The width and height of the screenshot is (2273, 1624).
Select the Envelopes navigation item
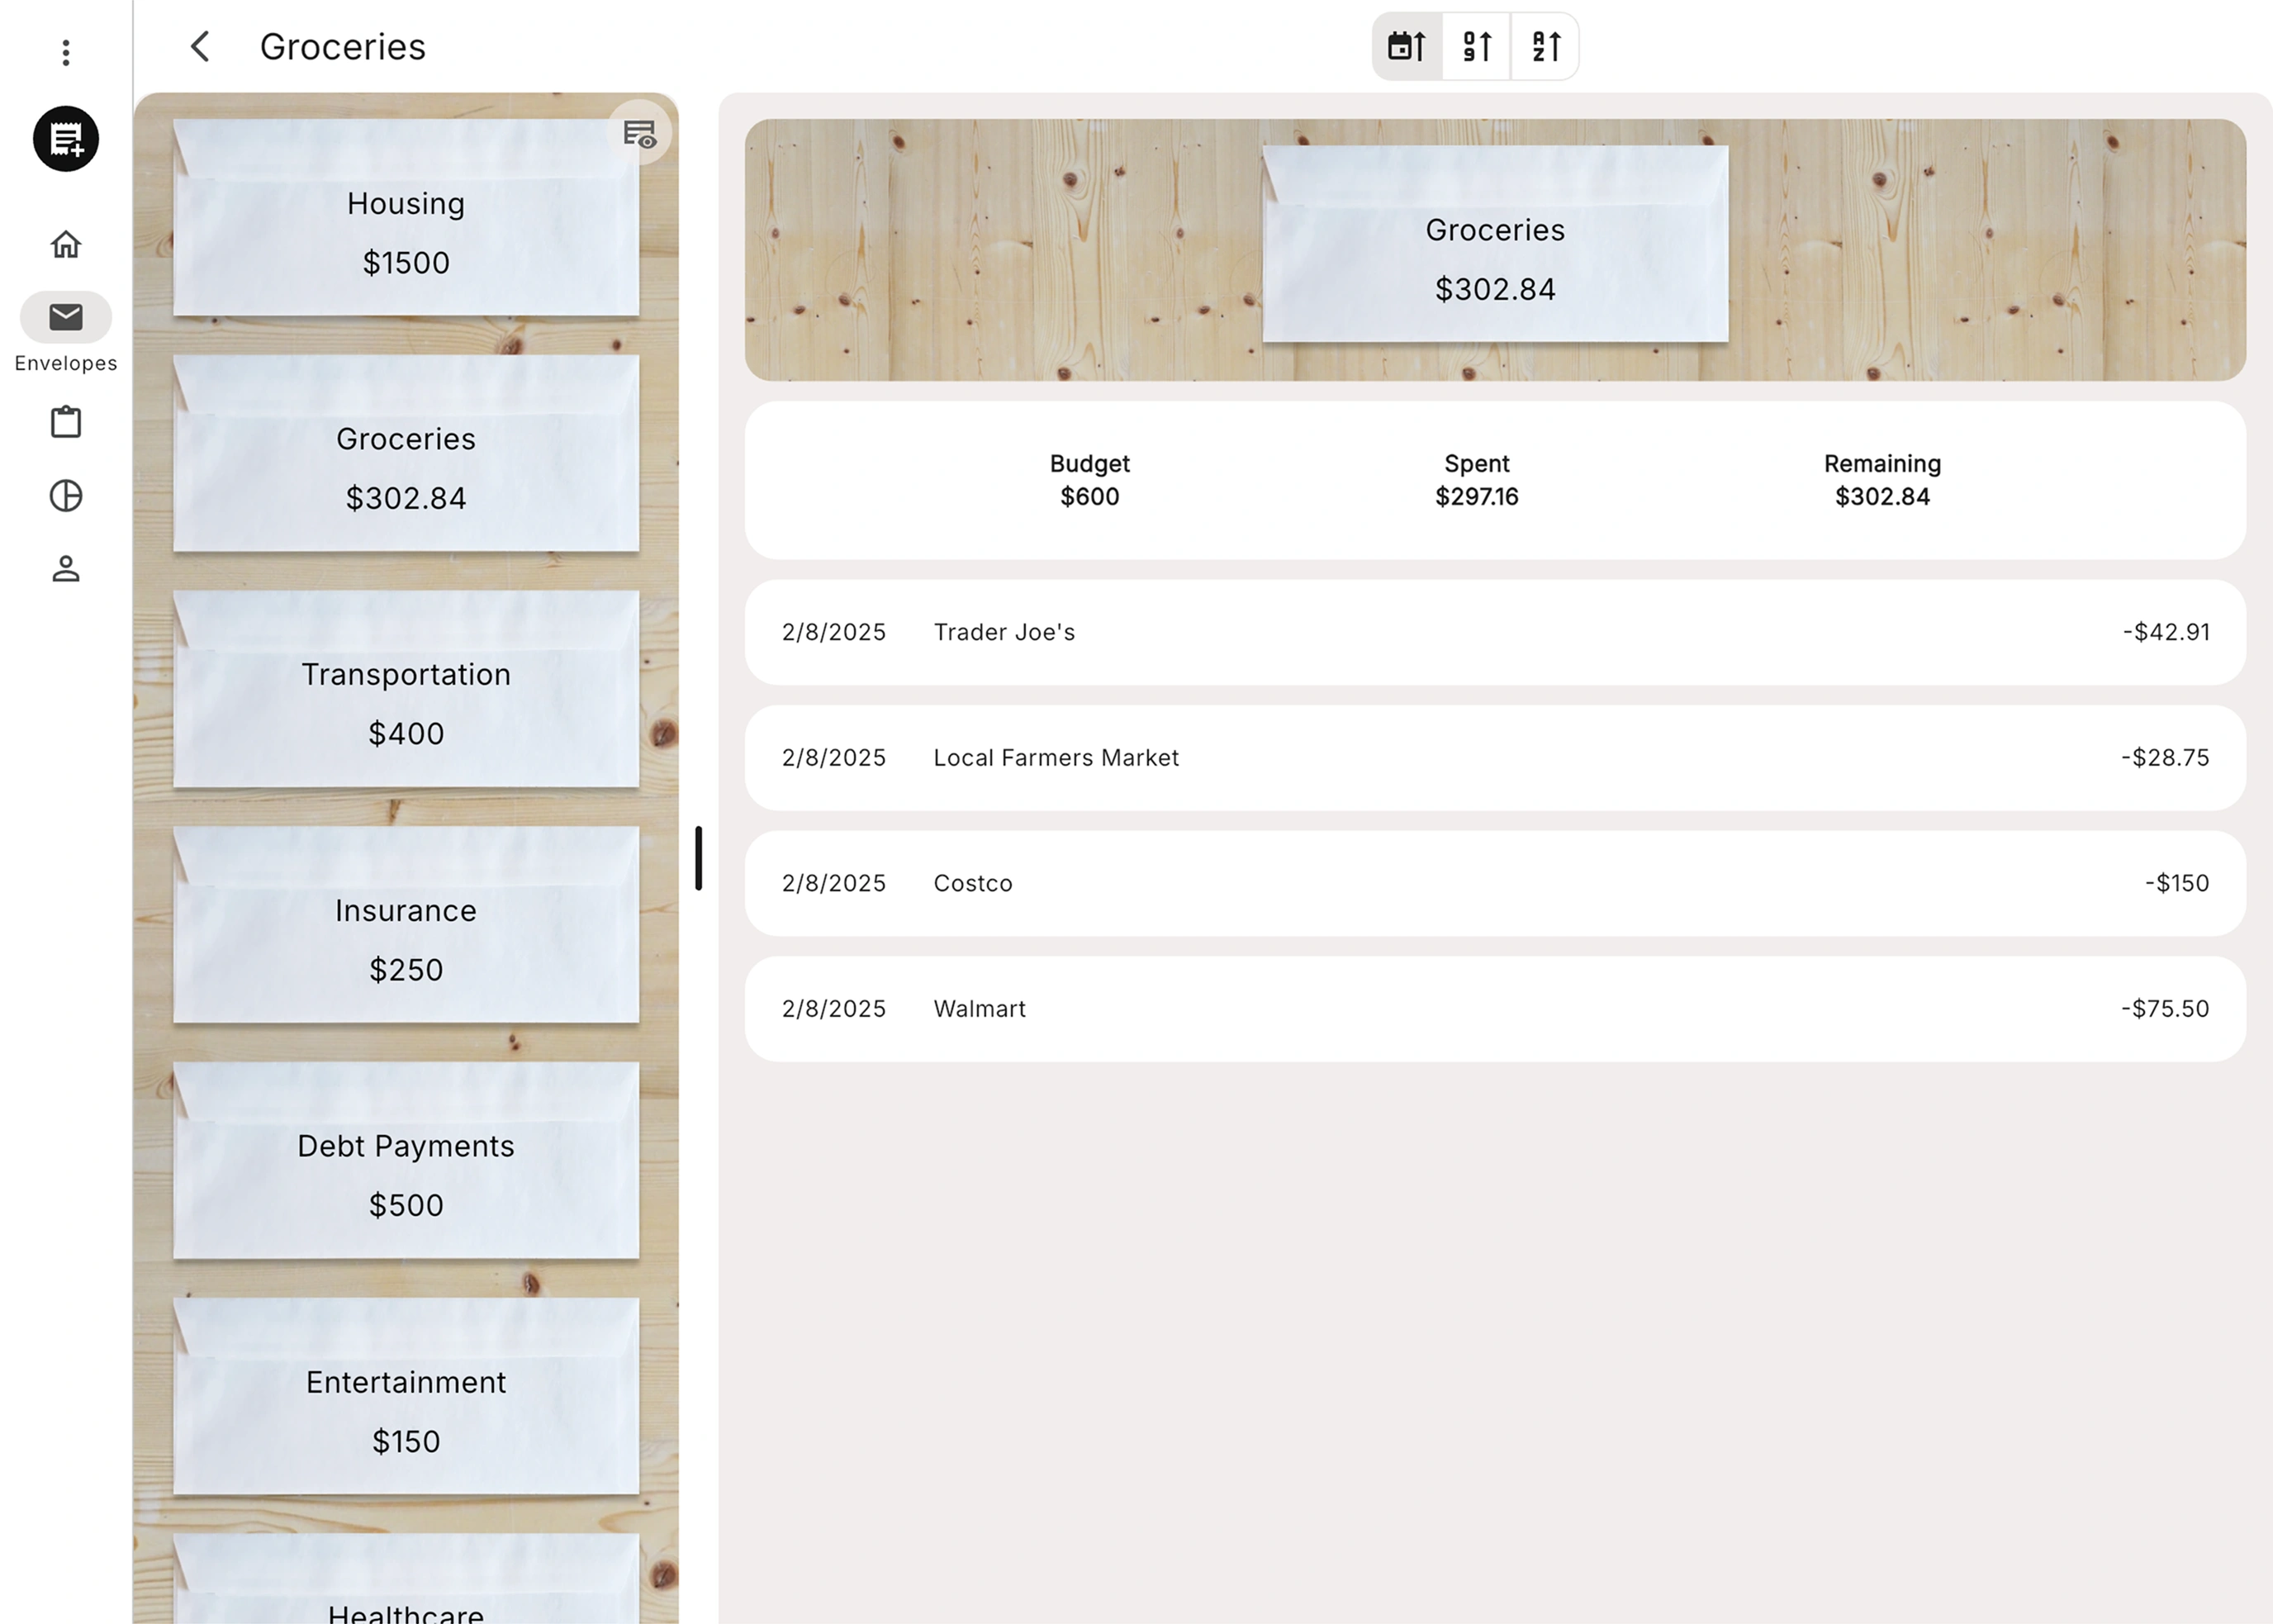(x=66, y=334)
